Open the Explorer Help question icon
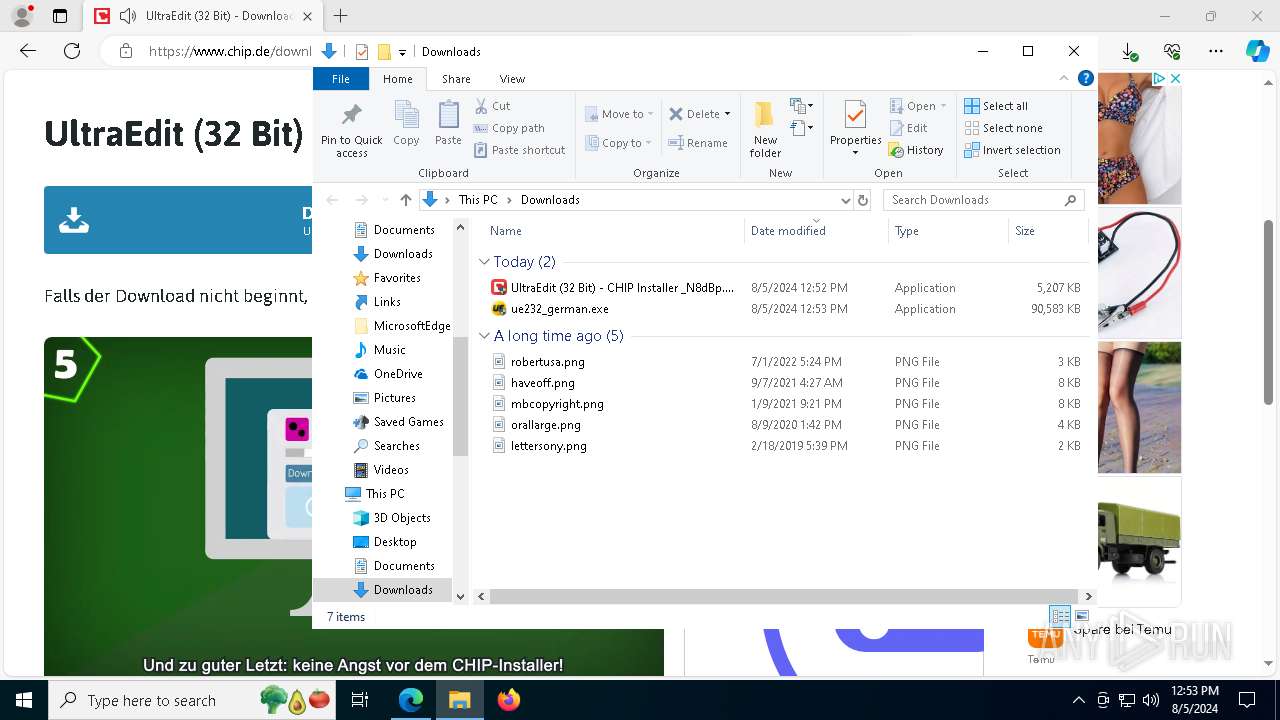 coord(1085,78)
